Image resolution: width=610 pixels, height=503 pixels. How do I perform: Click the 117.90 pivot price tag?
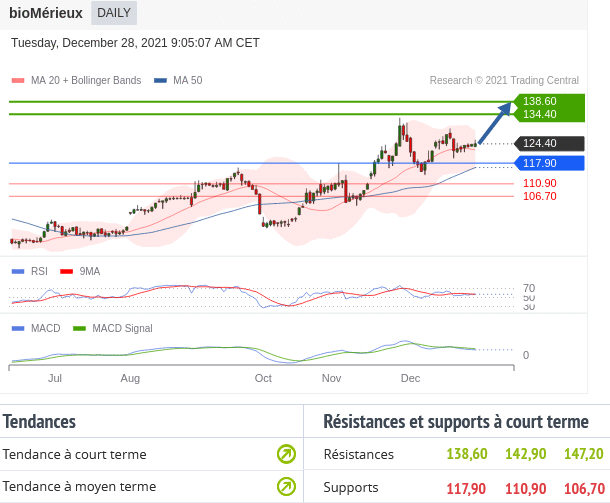coord(549,163)
